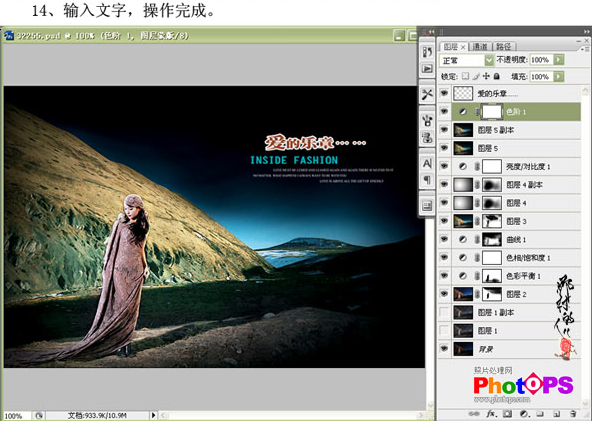592x421 pixels.
Task: Click adjustment icon on 色彩平衡 1 layer
Action: [462, 276]
